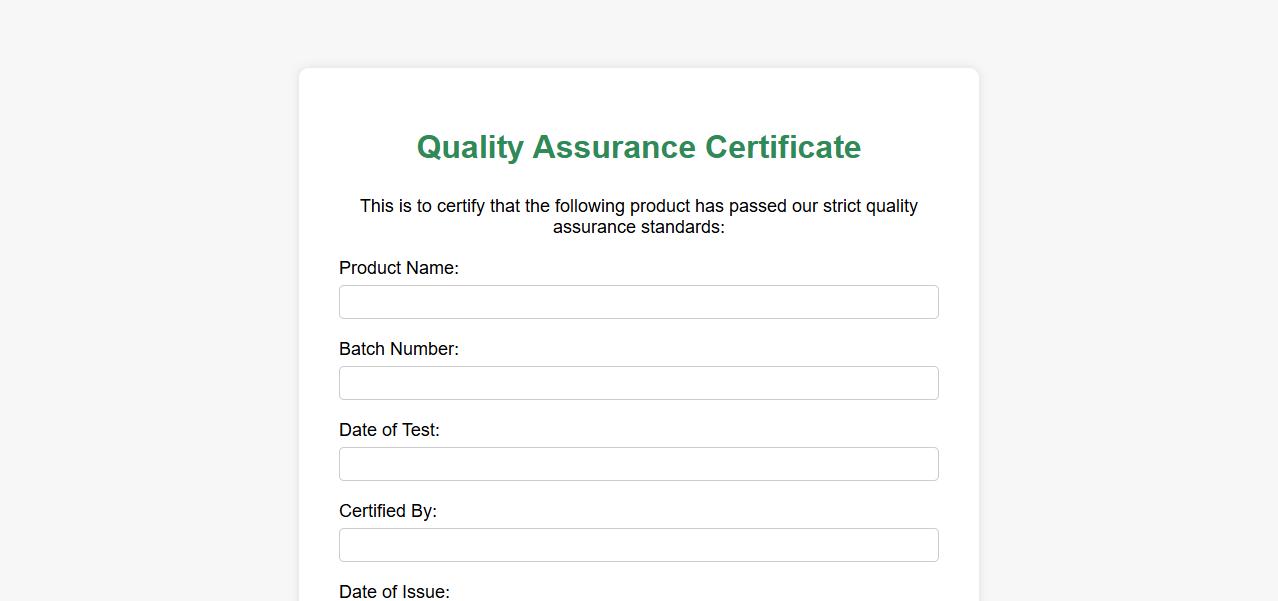Click the word "Certificate" in the green title

point(783,147)
